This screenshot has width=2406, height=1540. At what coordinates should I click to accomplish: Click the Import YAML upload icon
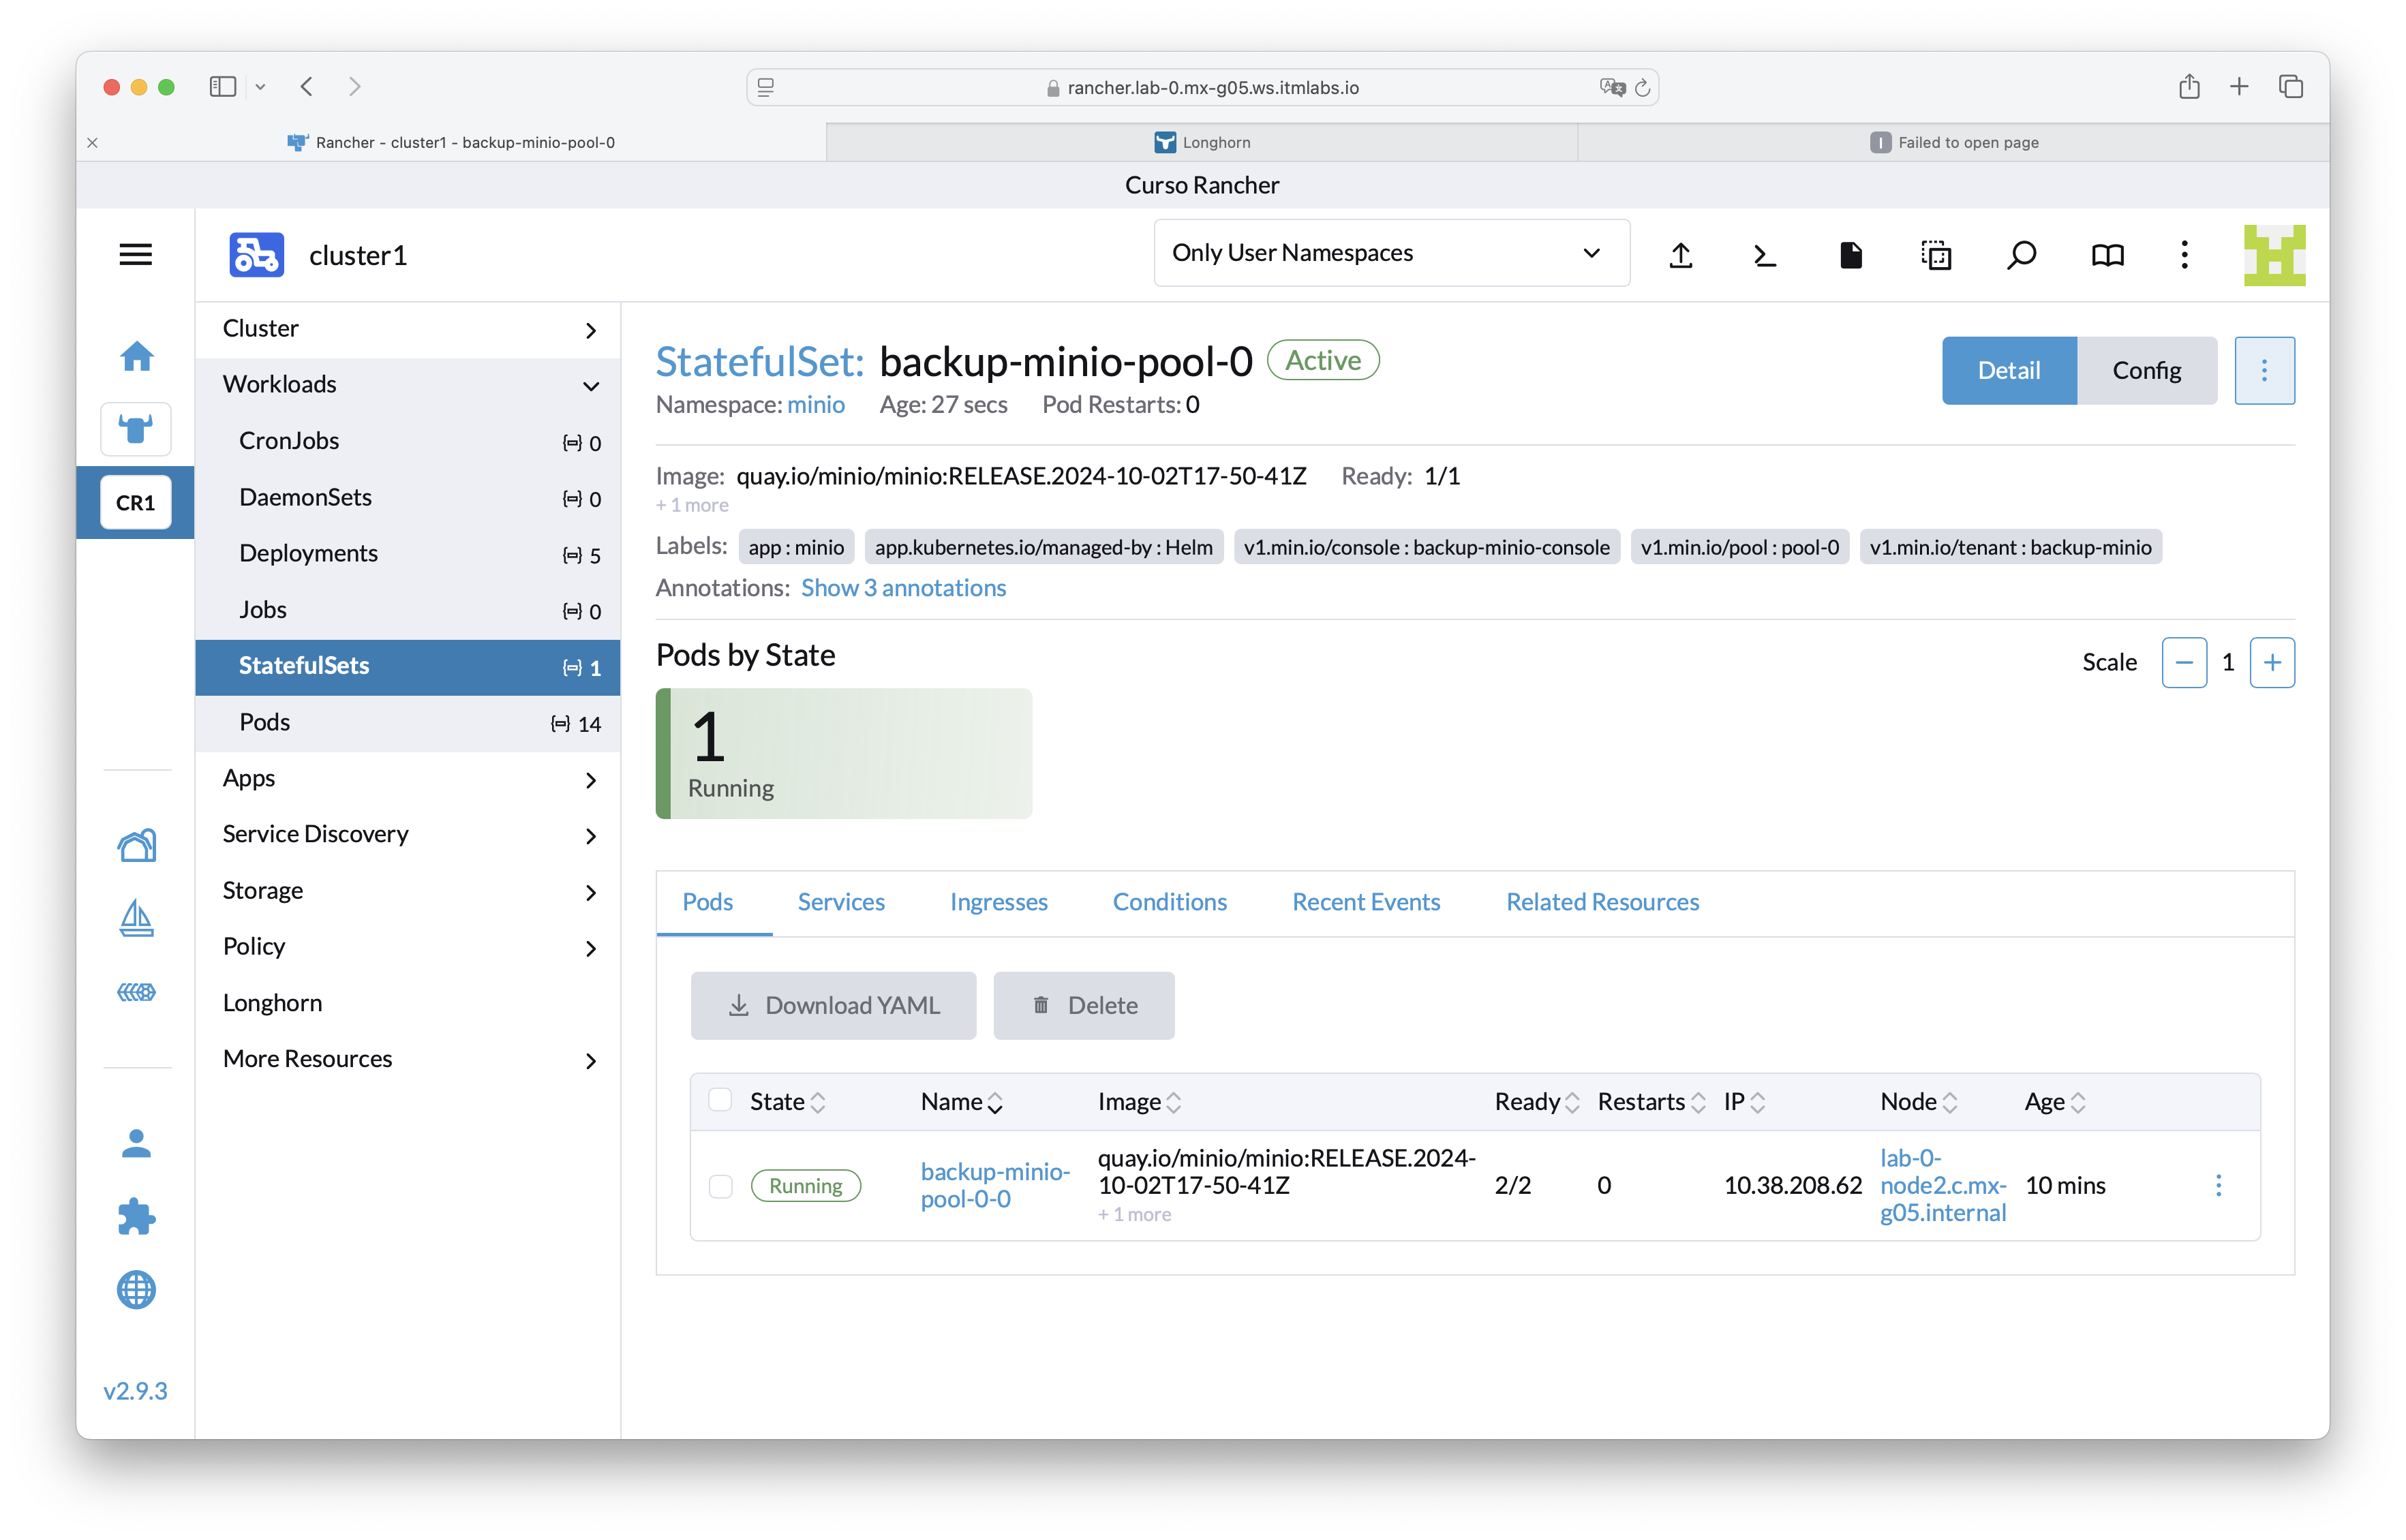tap(1681, 255)
